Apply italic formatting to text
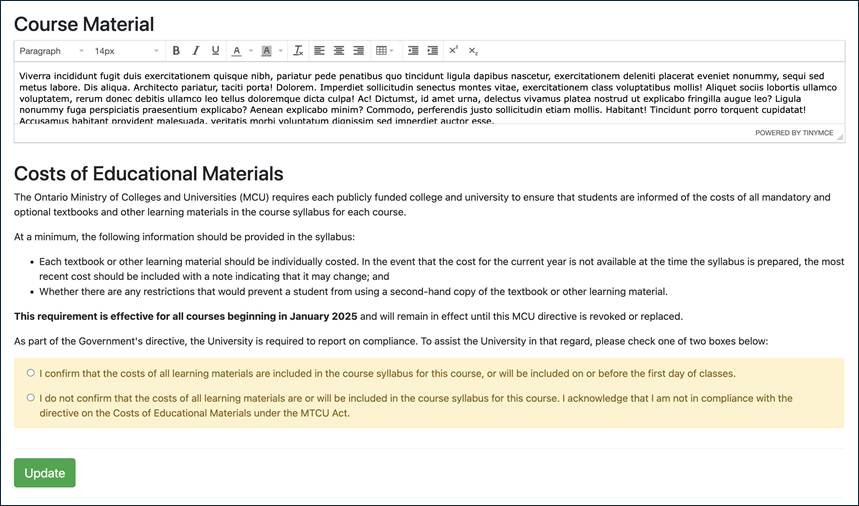Viewport: 859px width, 506px height. pos(196,51)
